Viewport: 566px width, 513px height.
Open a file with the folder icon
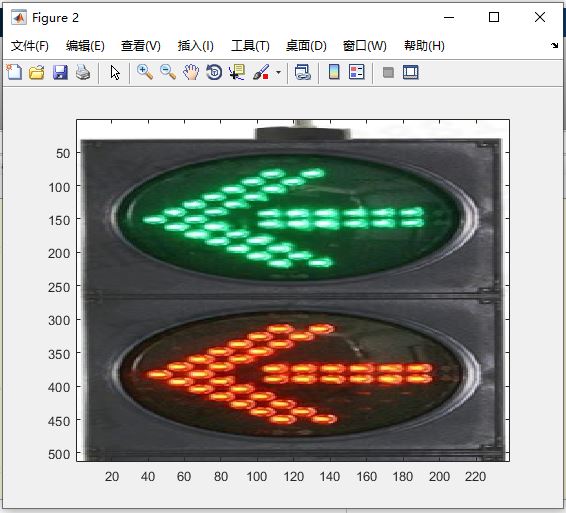tap(37, 72)
